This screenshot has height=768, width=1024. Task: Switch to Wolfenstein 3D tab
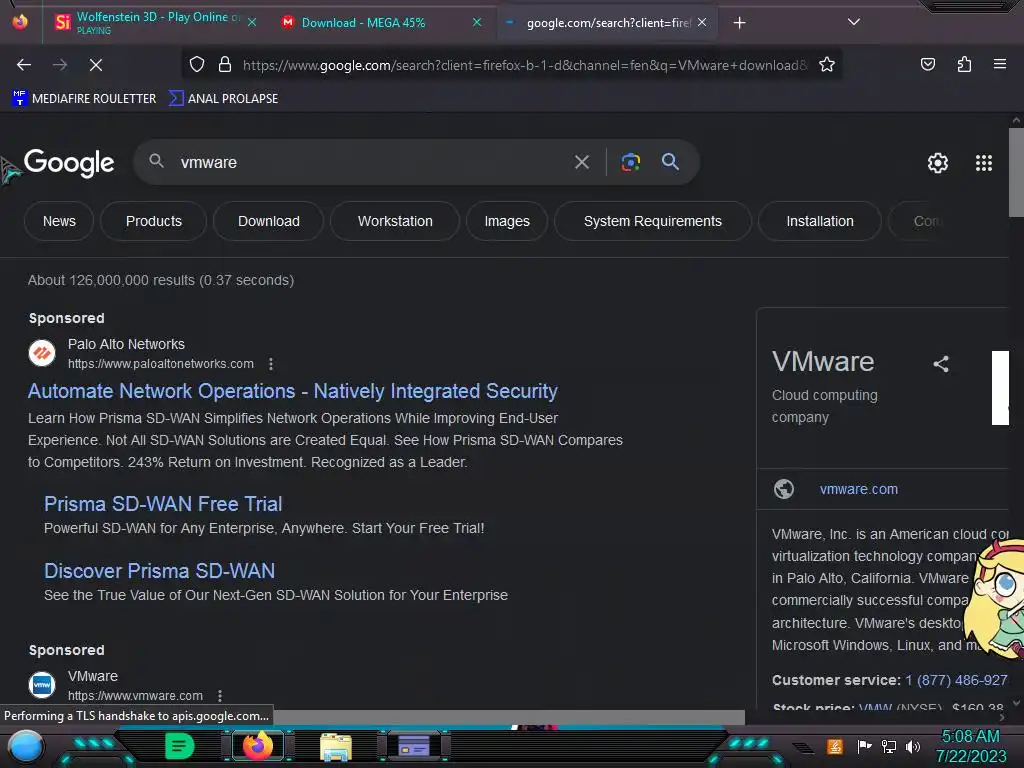pyautogui.click(x=155, y=23)
